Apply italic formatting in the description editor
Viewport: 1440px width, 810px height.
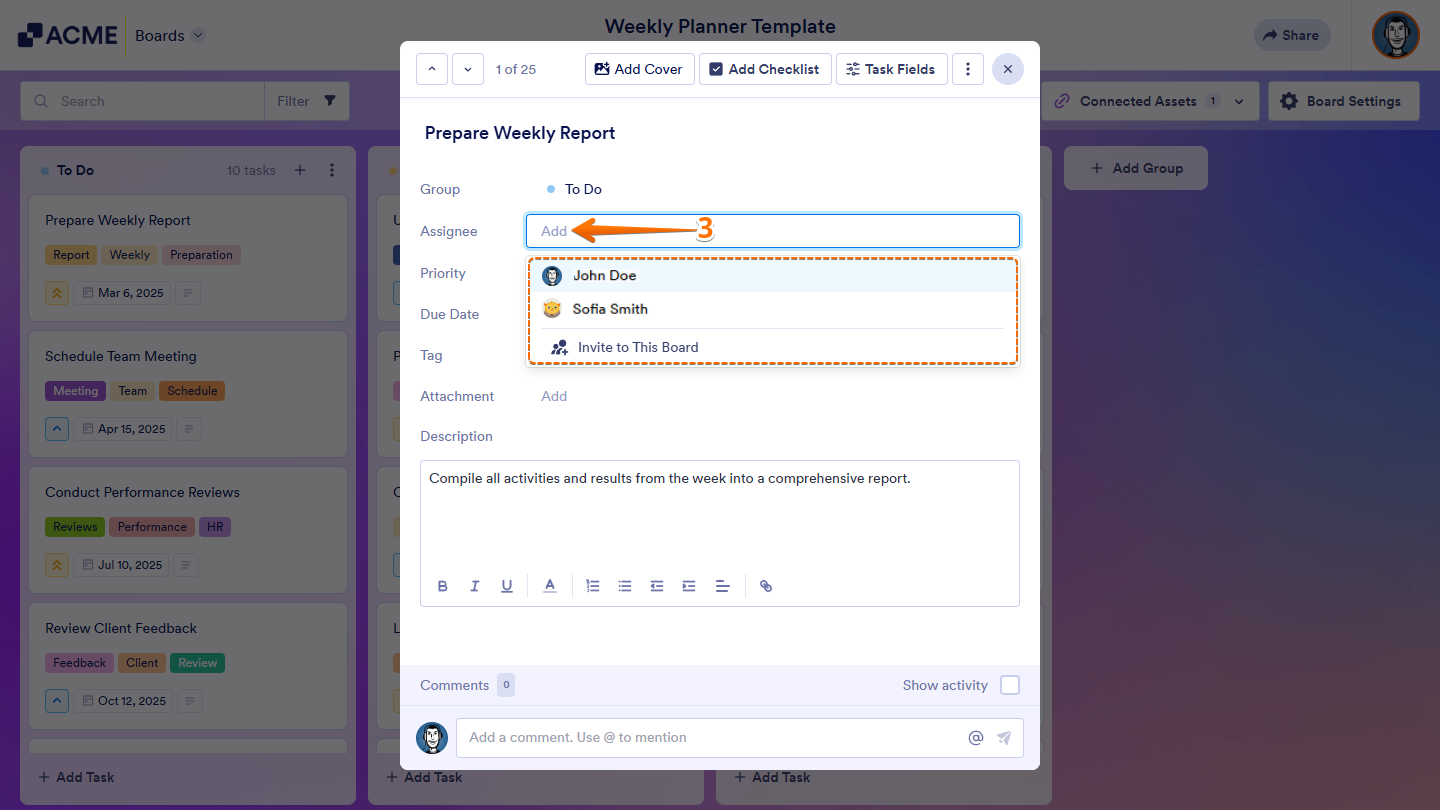[475, 585]
